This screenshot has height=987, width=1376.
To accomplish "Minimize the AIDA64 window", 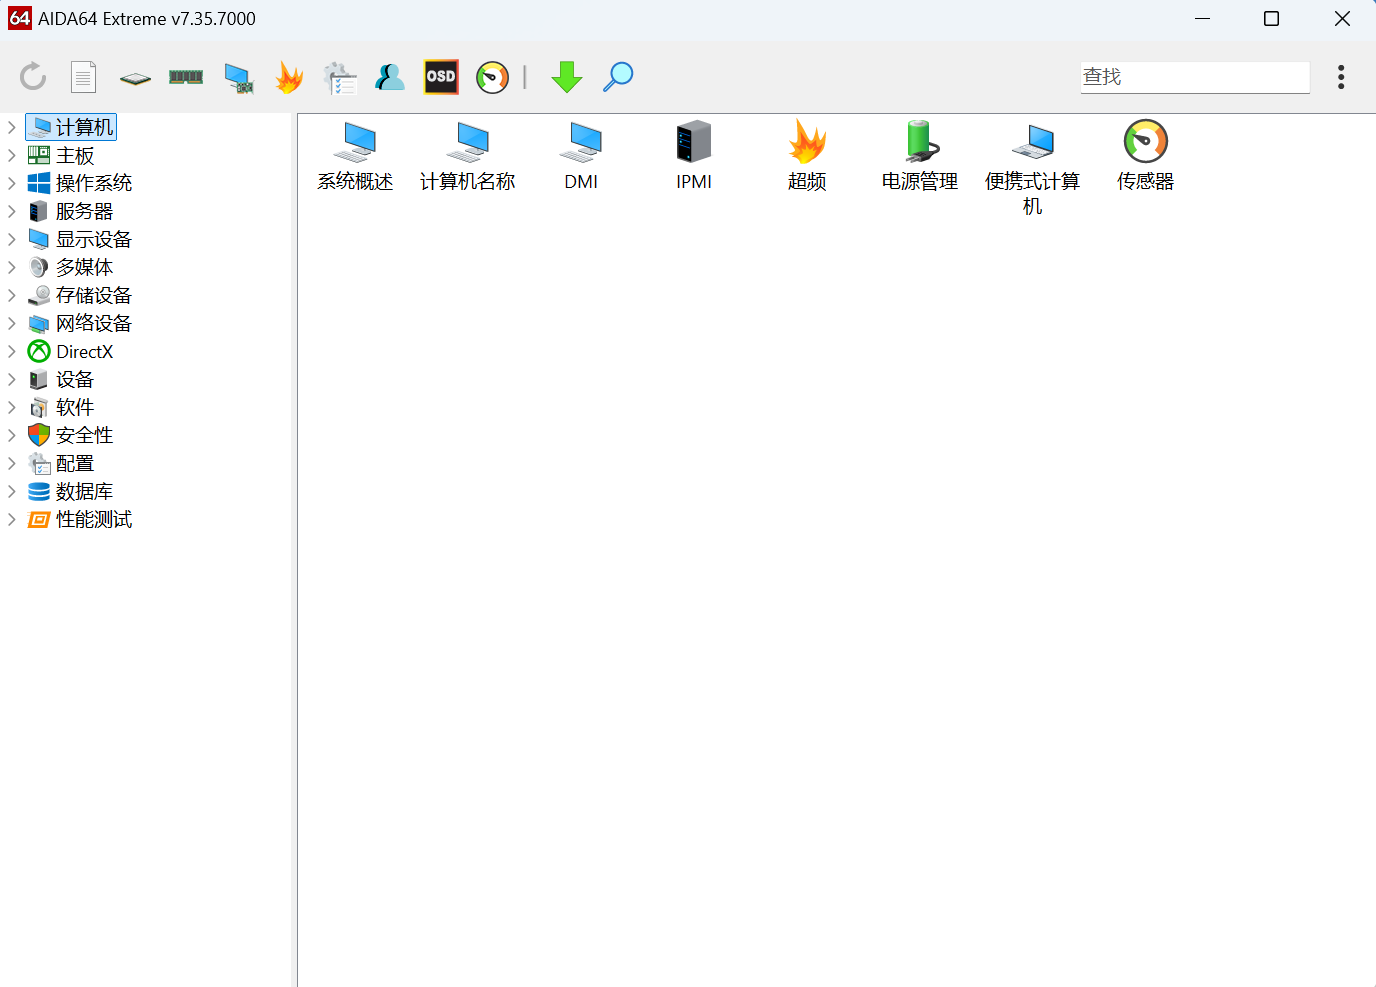I will point(1202,18).
